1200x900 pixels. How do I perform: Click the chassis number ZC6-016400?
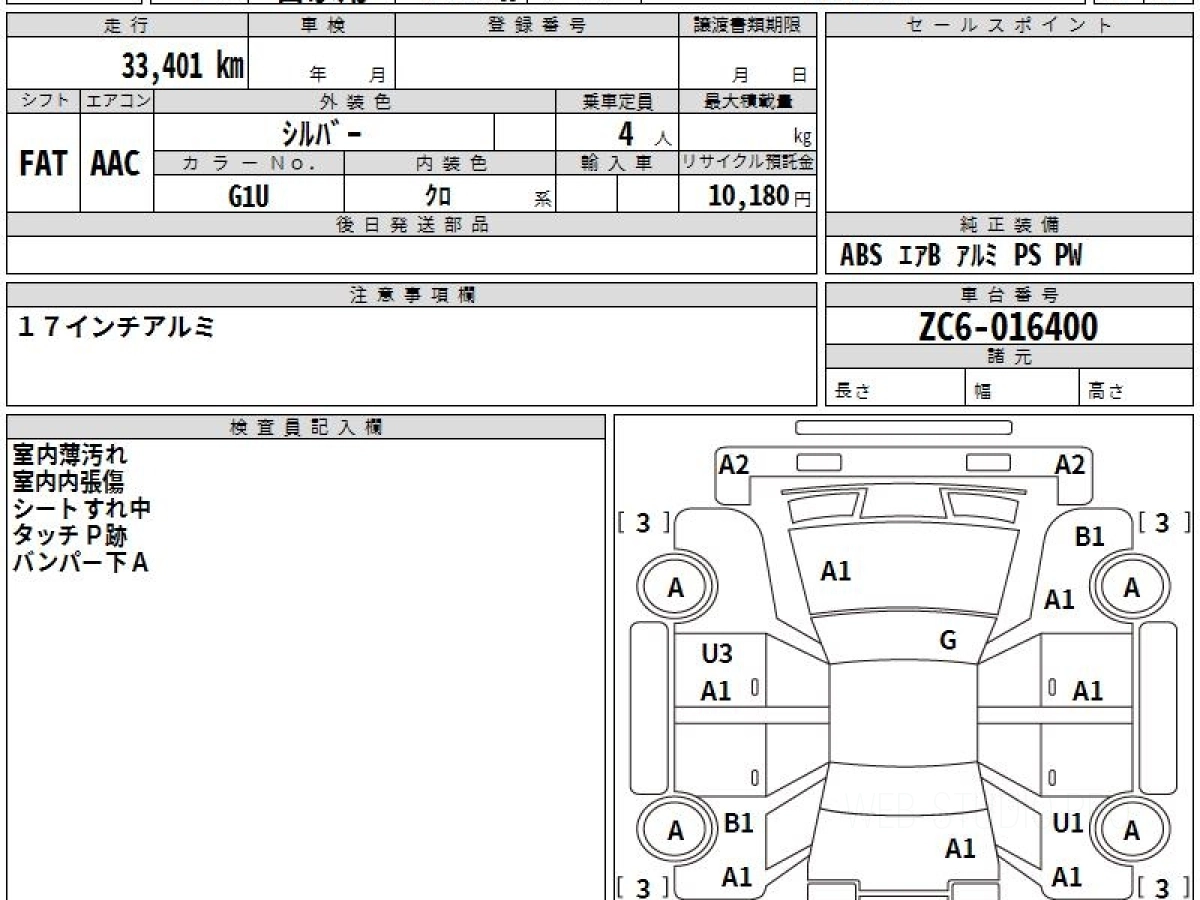(1008, 326)
